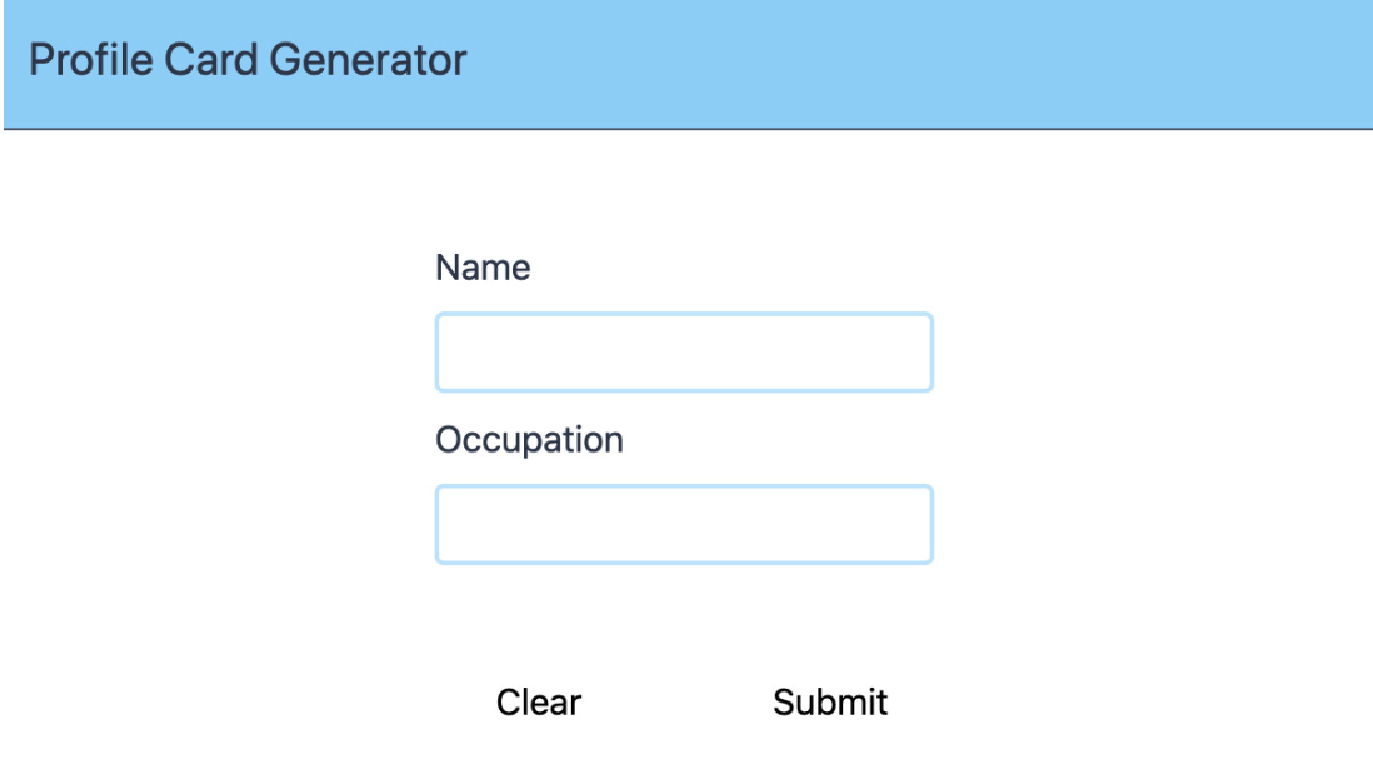Choose Submit next to the Clear button
Image resolution: width=1373 pixels, height=758 pixels.
[830, 702]
